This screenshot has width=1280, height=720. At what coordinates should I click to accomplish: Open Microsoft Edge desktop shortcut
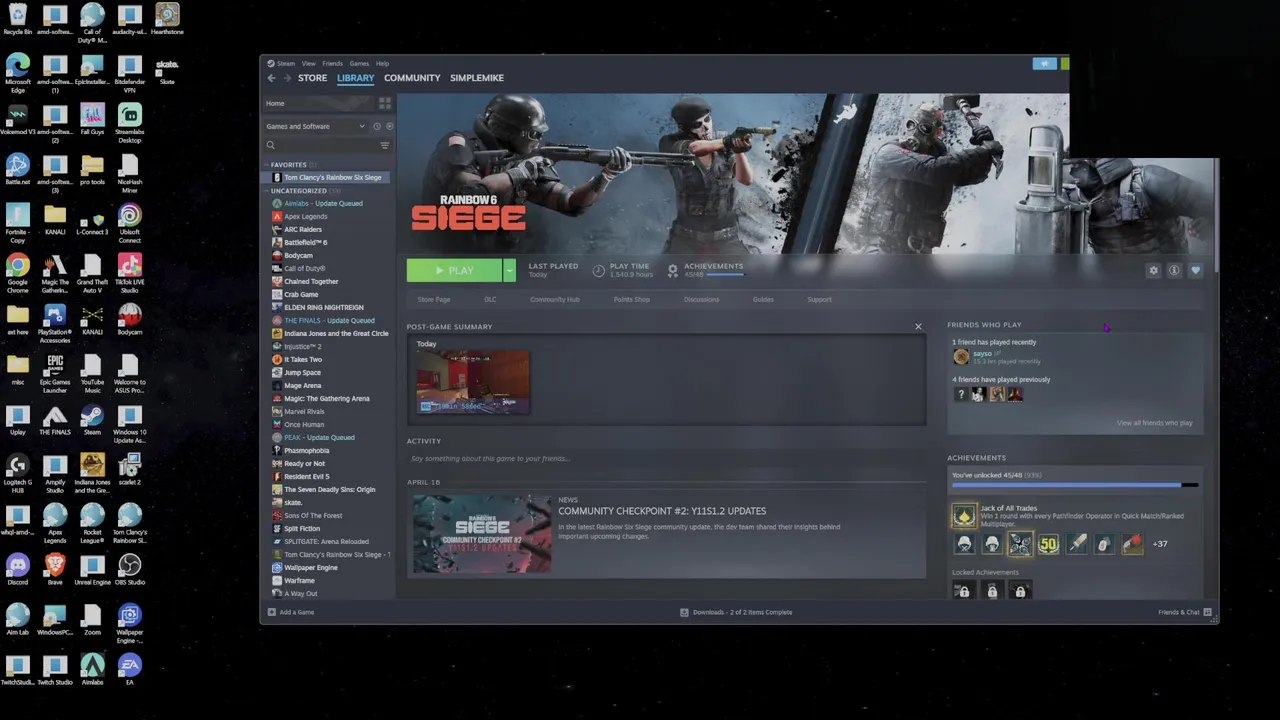[x=17, y=70]
